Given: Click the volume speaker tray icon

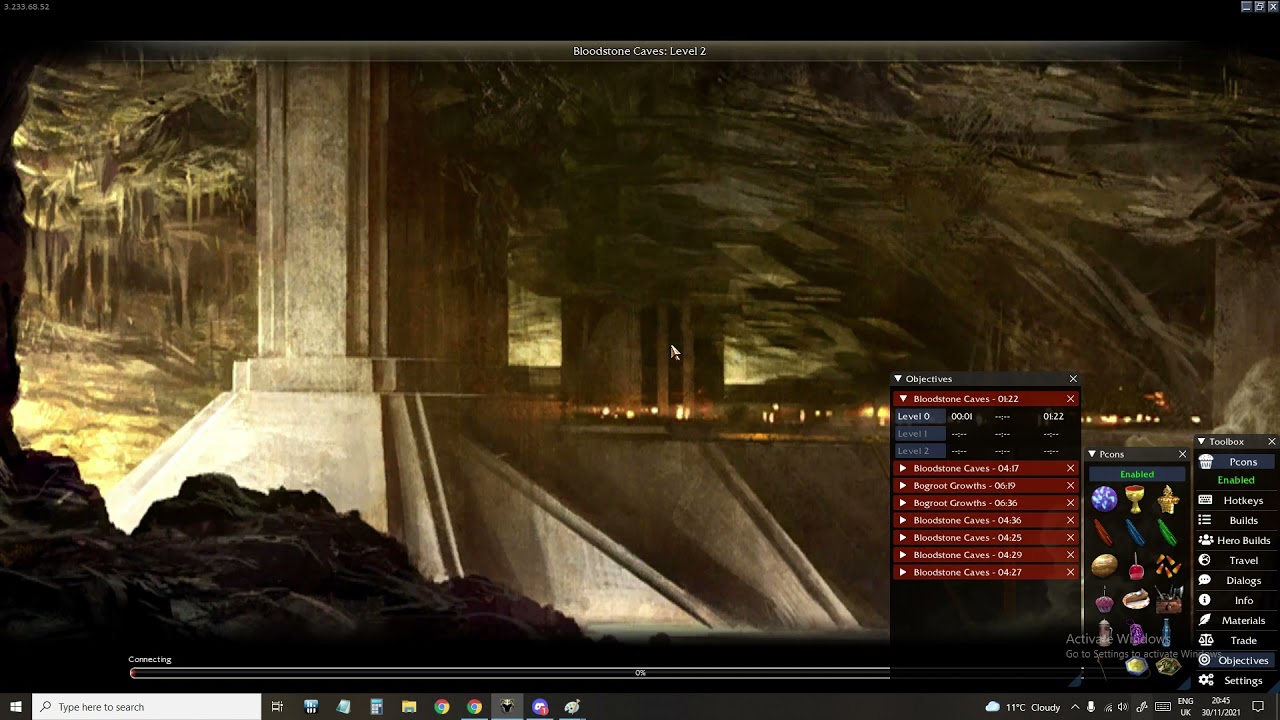Looking at the screenshot, I should pos(1122,707).
